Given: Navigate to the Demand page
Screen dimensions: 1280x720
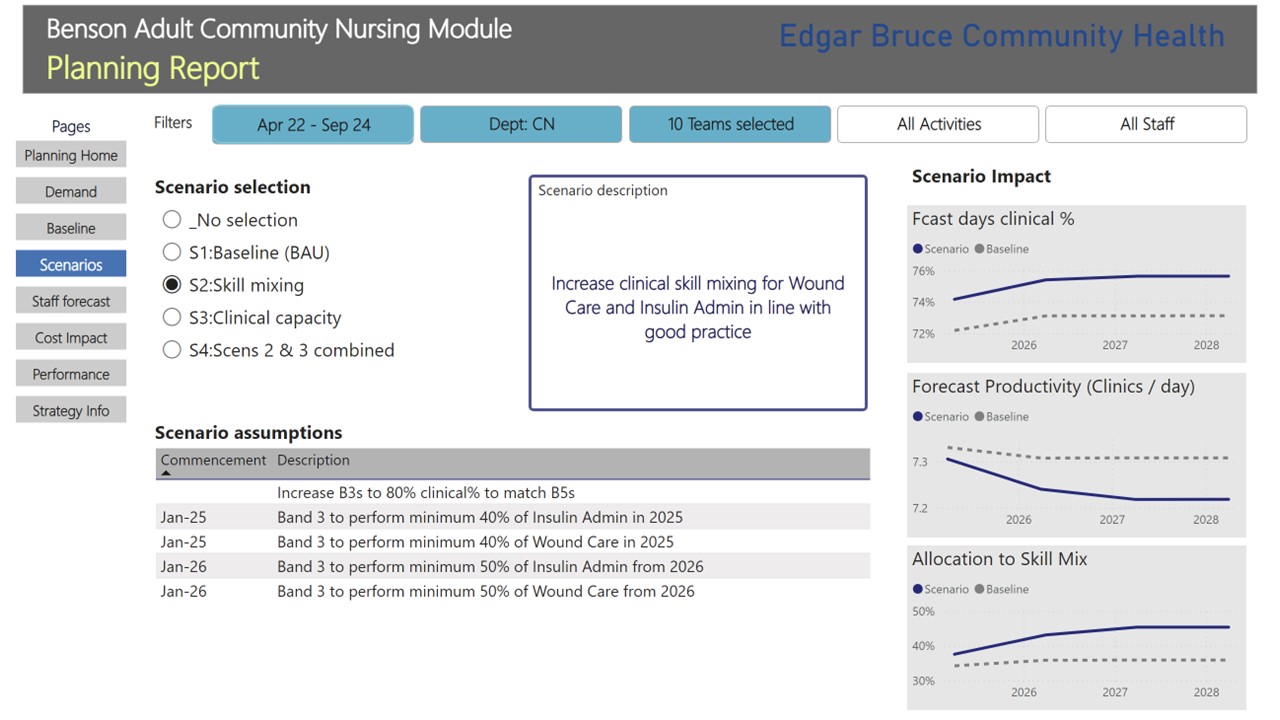Looking at the screenshot, I should [x=71, y=192].
